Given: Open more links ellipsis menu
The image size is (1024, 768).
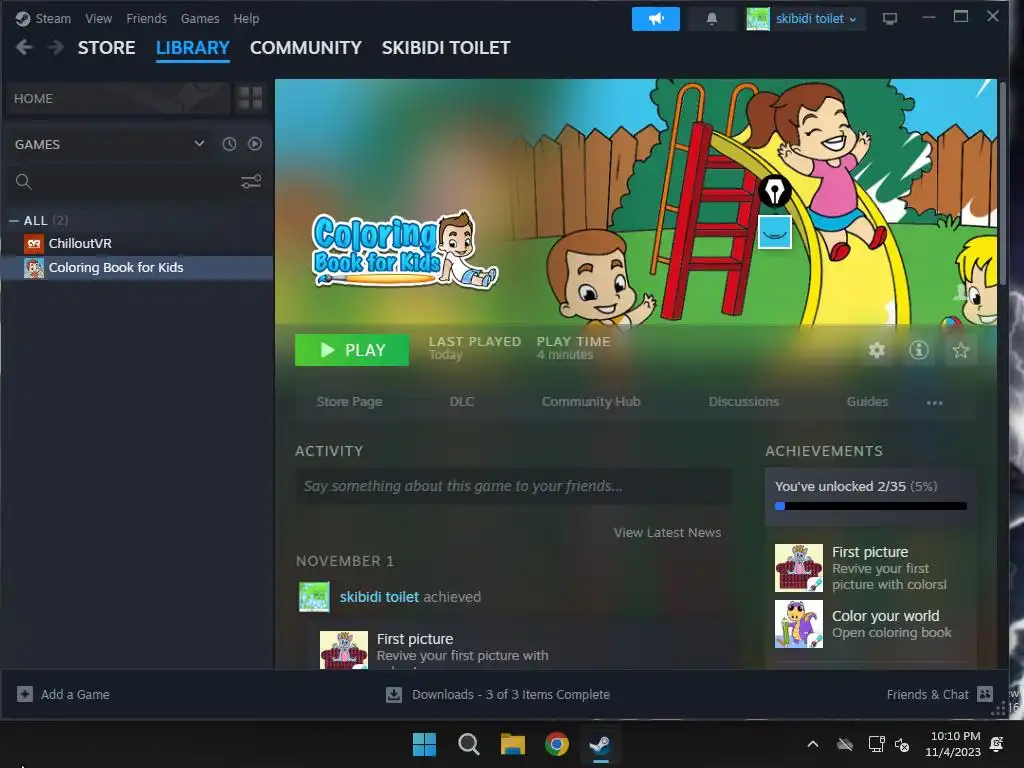Looking at the screenshot, I should (x=935, y=402).
